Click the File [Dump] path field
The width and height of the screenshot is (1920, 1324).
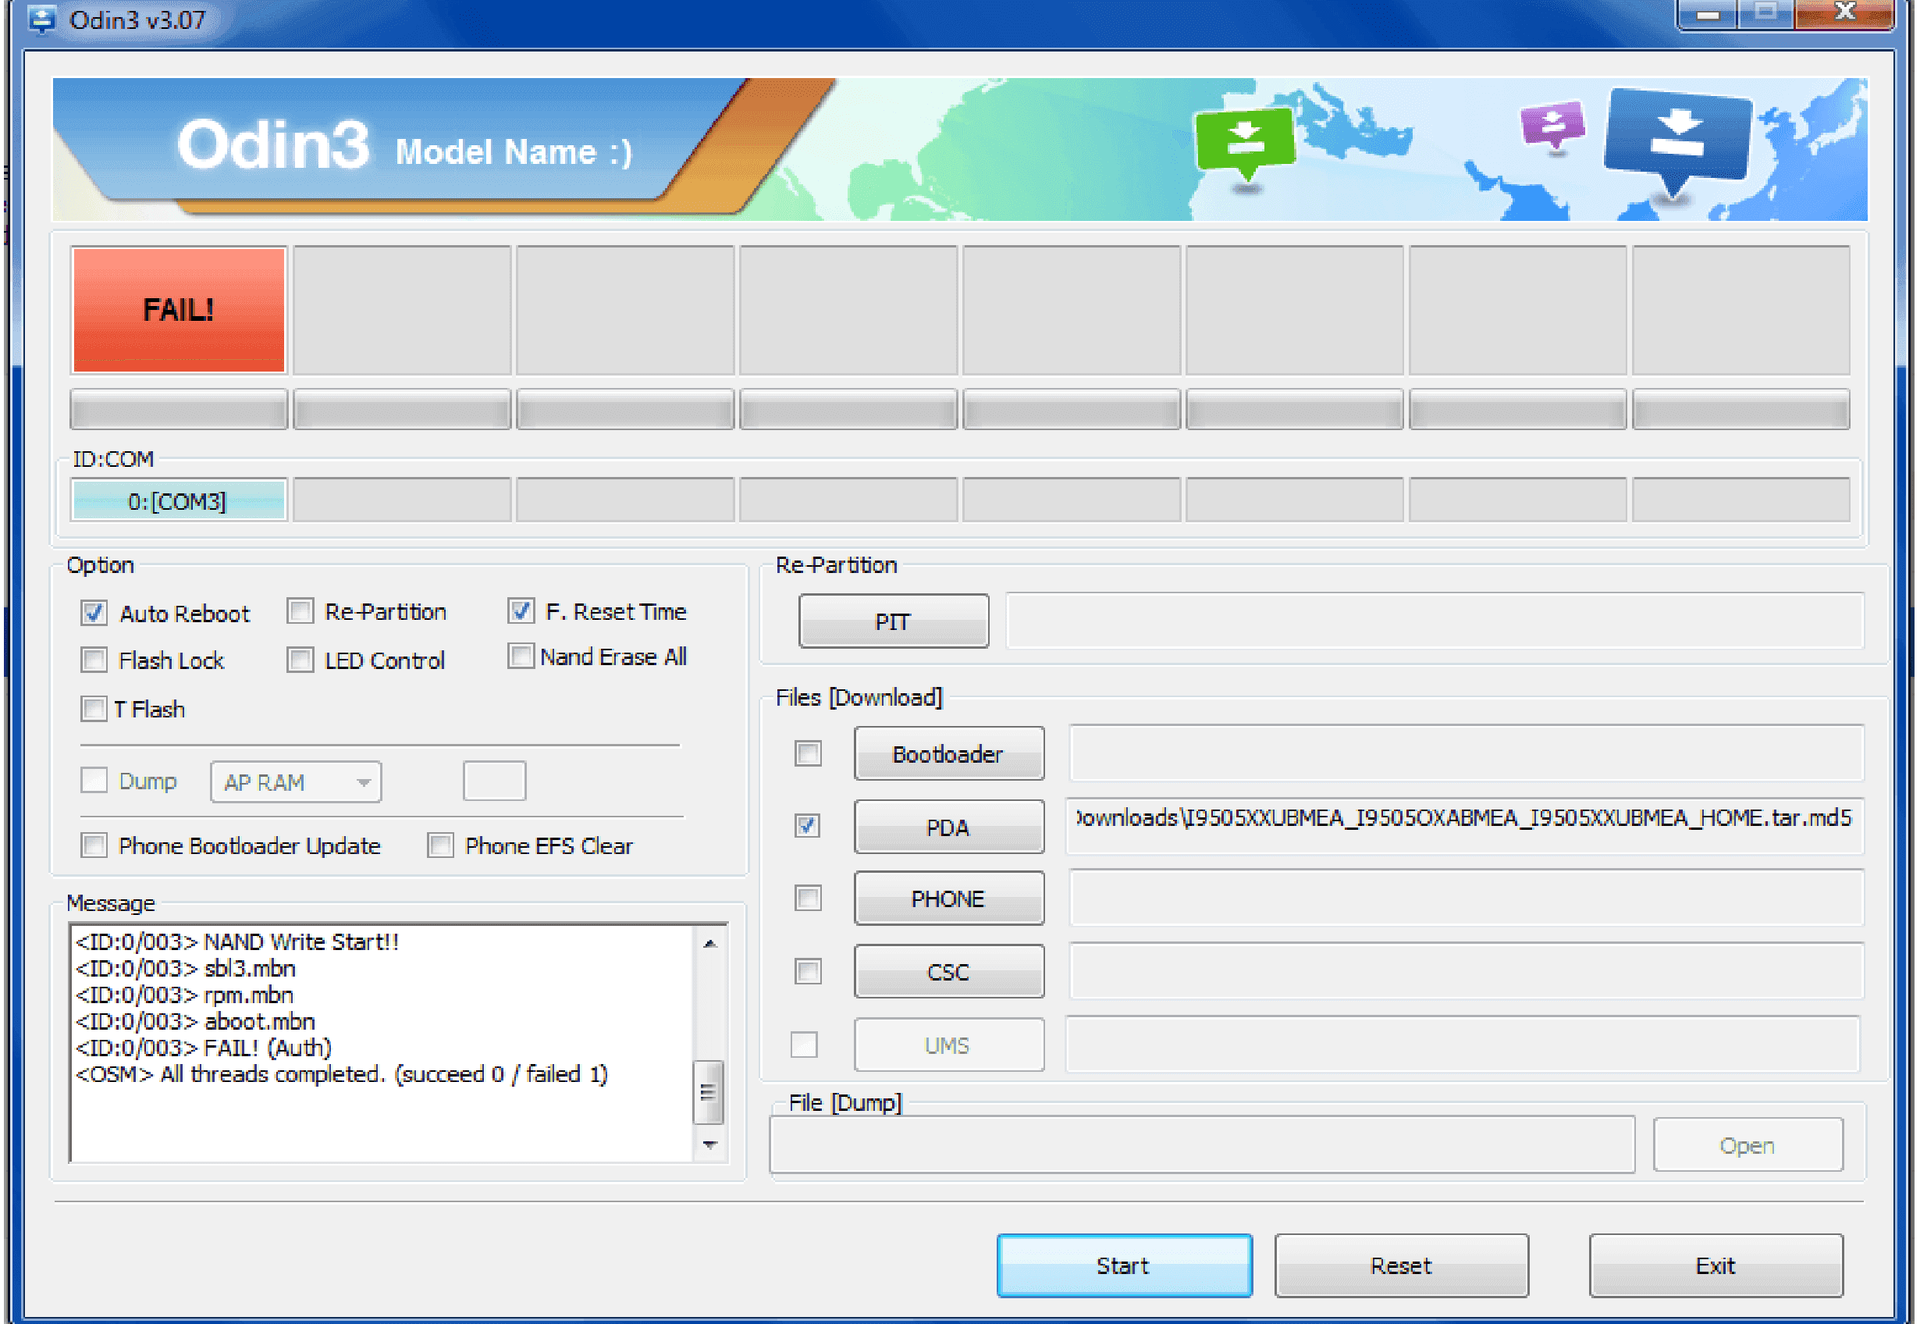[1202, 1144]
